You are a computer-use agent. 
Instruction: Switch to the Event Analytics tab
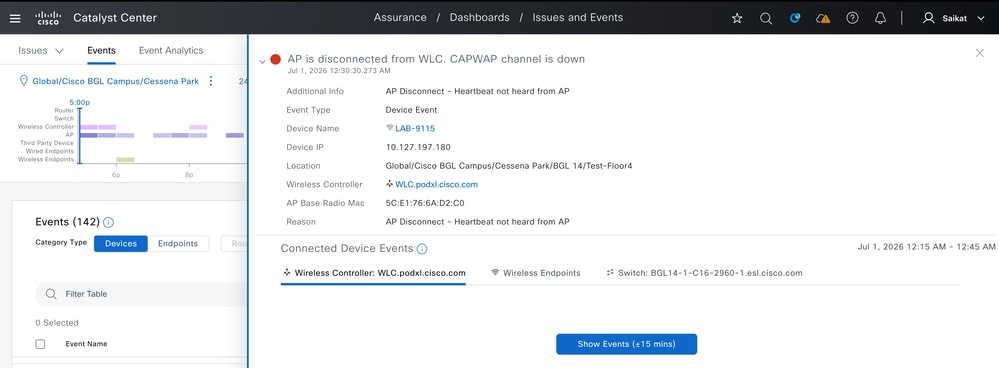(x=171, y=50)
